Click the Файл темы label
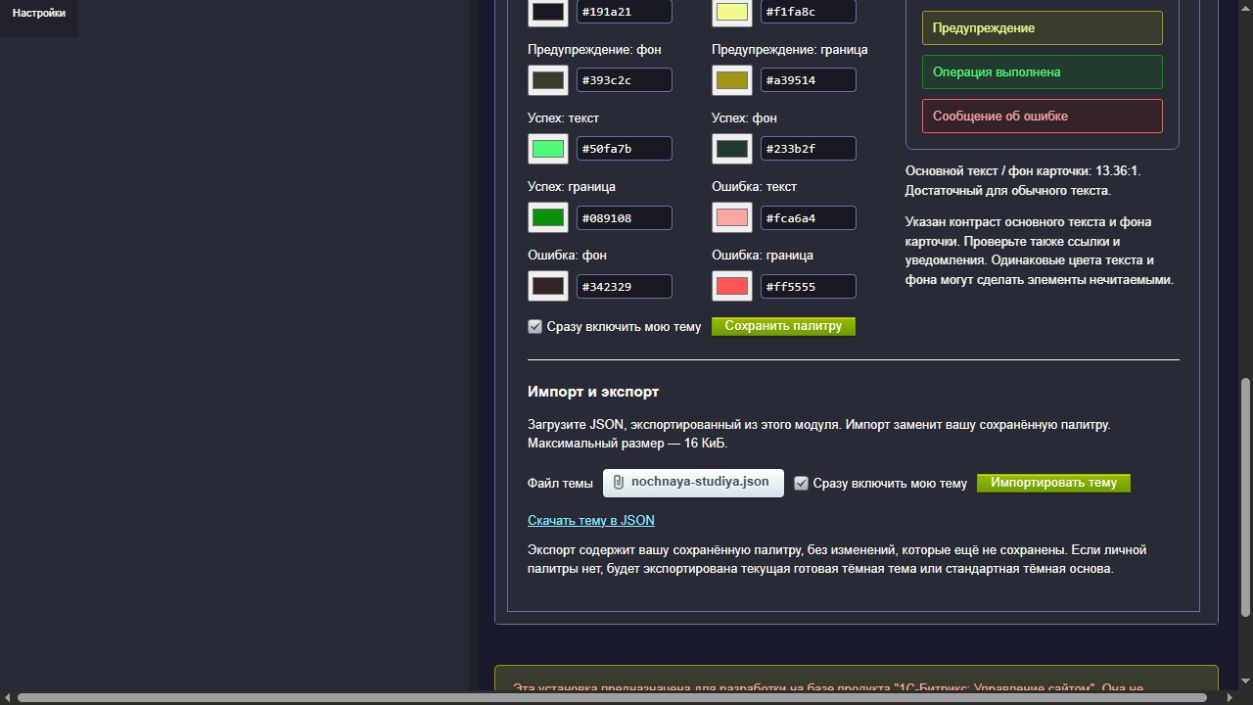This screenshot has height=705, width=1253. coord(560,483)
